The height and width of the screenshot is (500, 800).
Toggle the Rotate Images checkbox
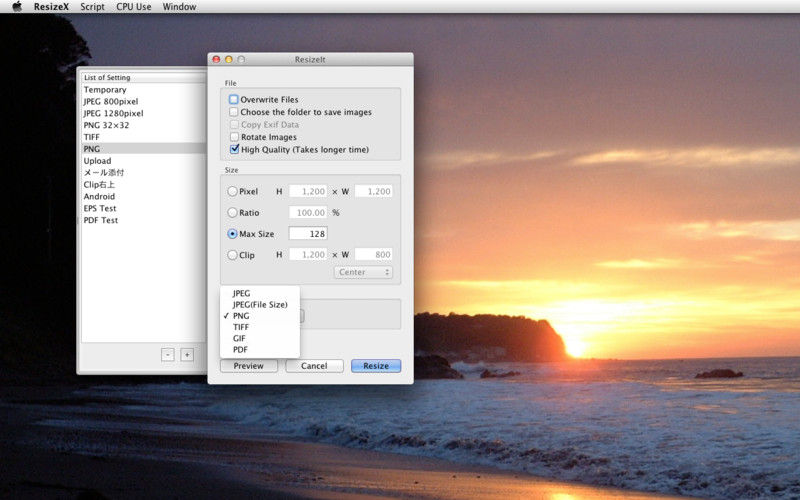coord(234,137)
